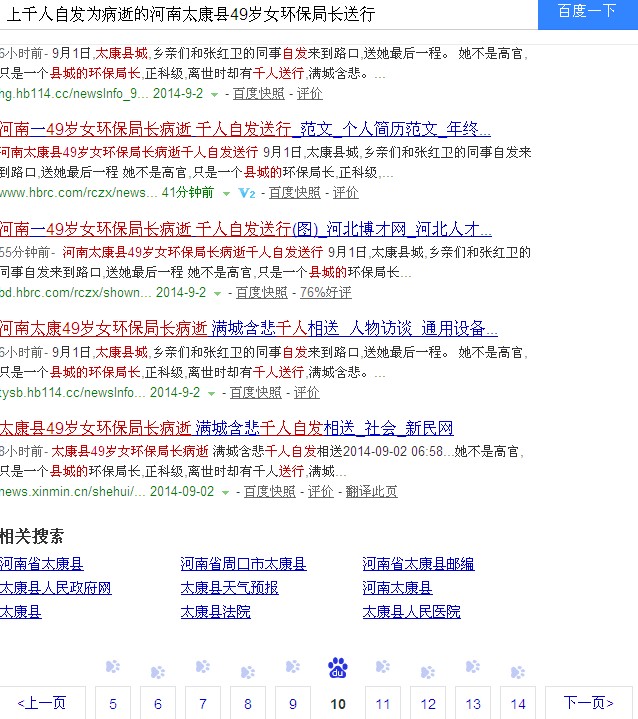
Task: Jump to results page 9
Action: [x=293, y=703]
